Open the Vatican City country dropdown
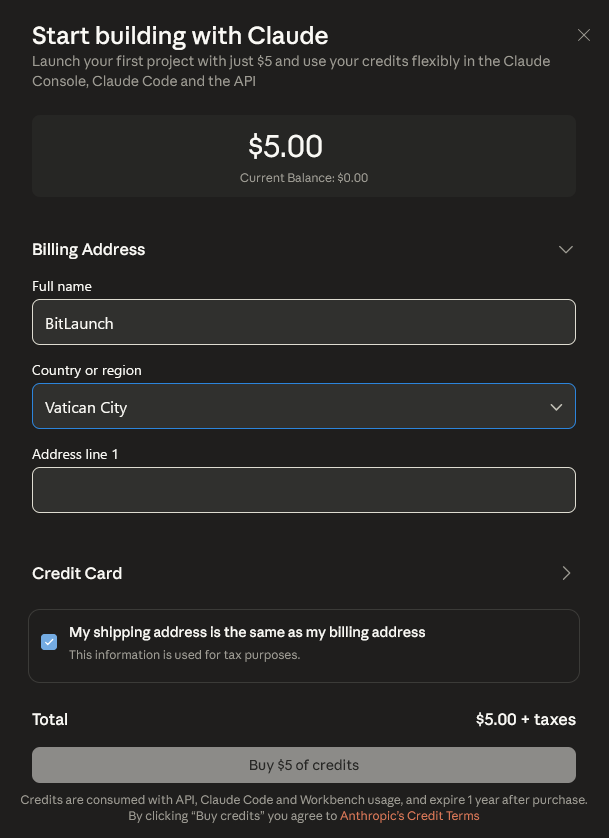 point(304,407)
